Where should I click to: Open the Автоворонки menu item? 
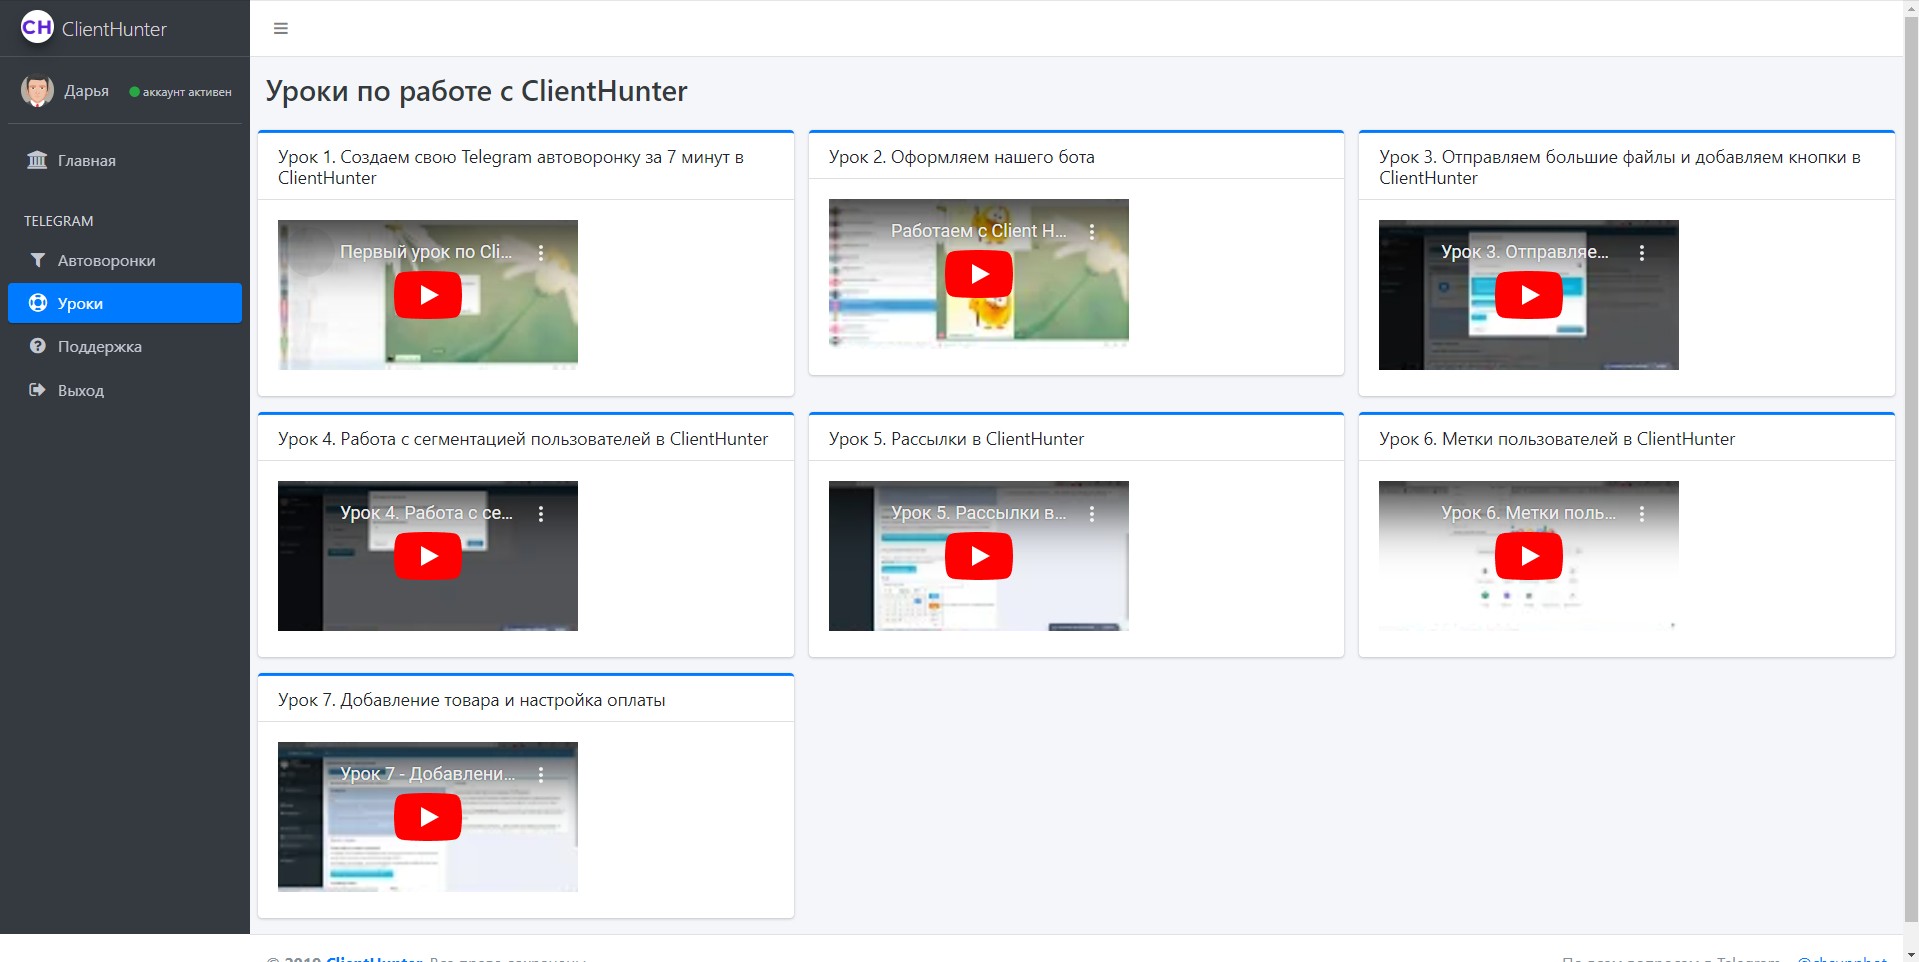coord(125,260)
